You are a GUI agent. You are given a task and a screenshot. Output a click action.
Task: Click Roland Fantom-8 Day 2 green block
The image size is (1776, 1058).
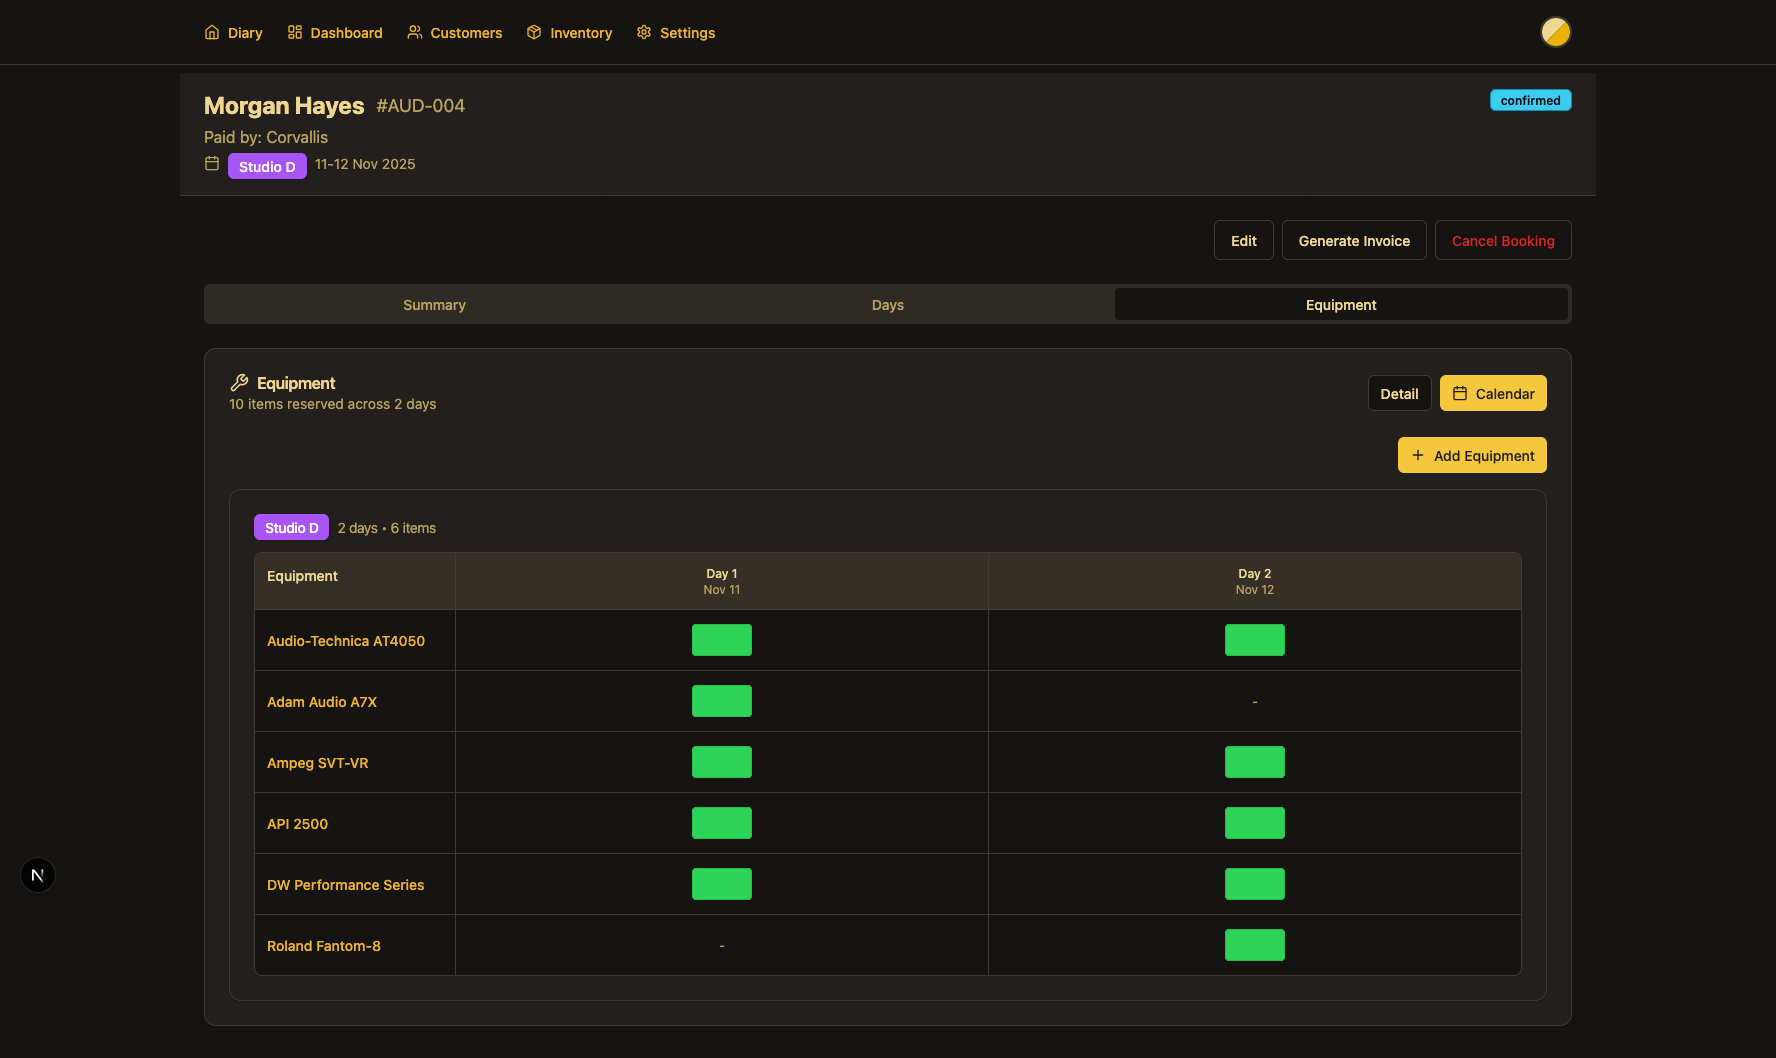click(x=1254, y=945)
